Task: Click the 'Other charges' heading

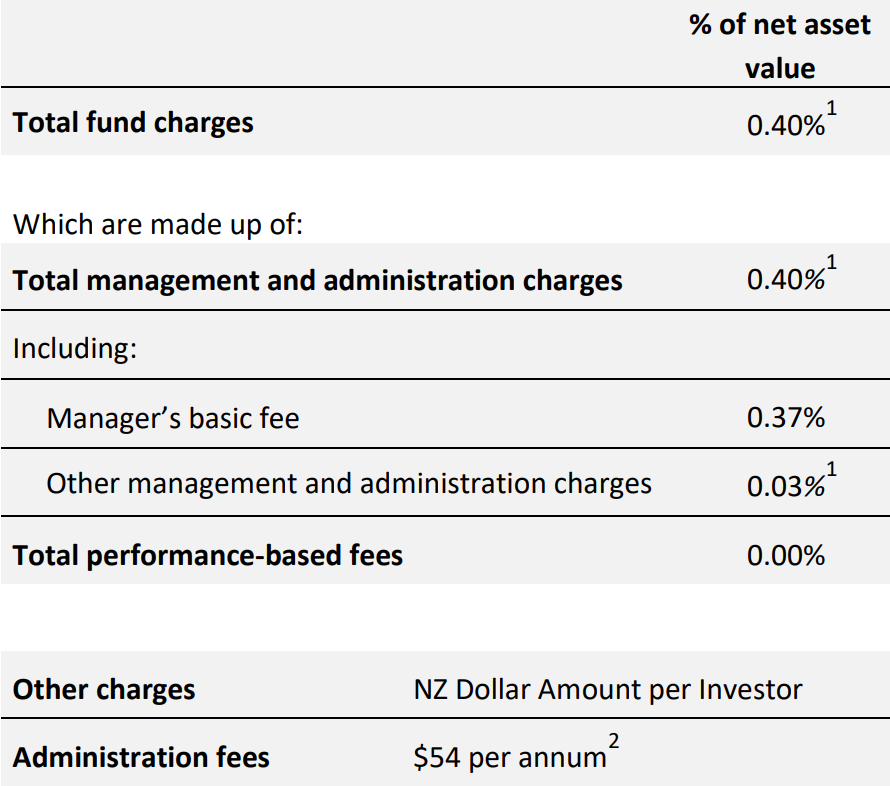Action: click(104, 689)
